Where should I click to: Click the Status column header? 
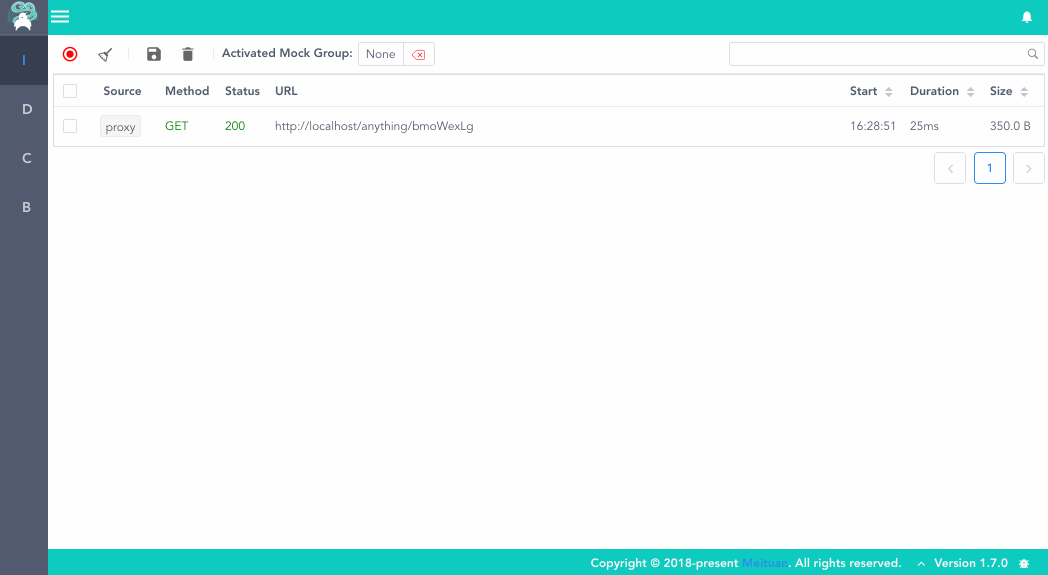coord(242,91)
